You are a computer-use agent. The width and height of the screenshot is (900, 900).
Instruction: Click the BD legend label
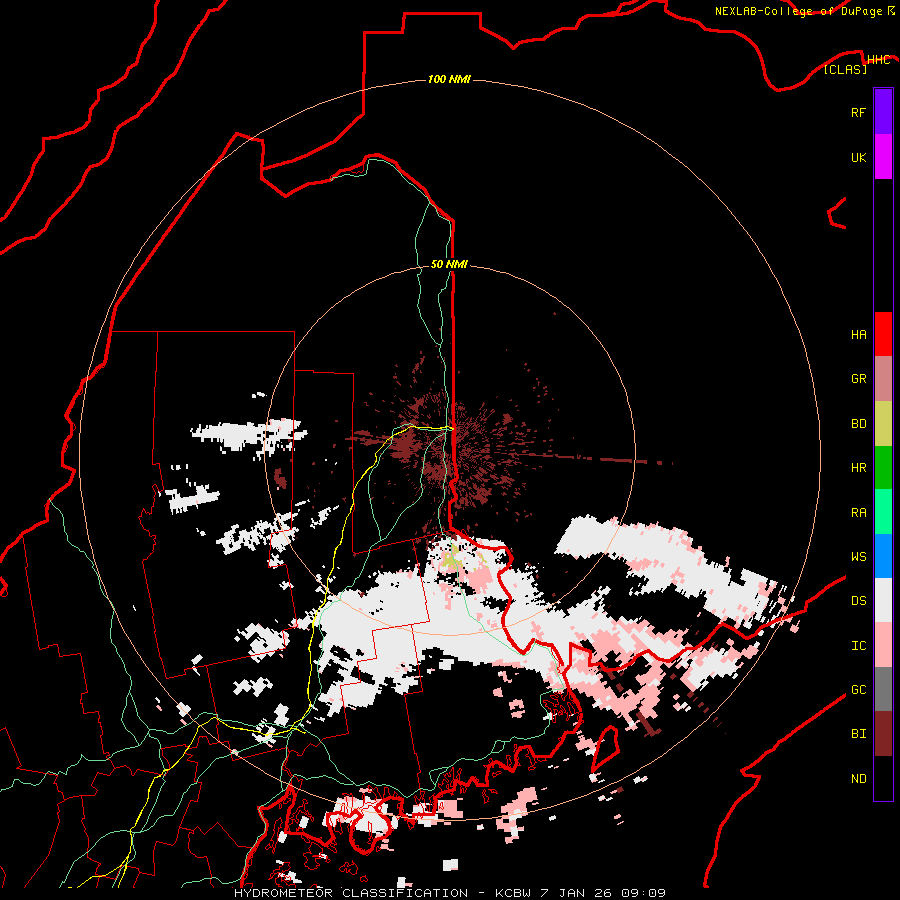pyautogui.click(x=858, y=424)
